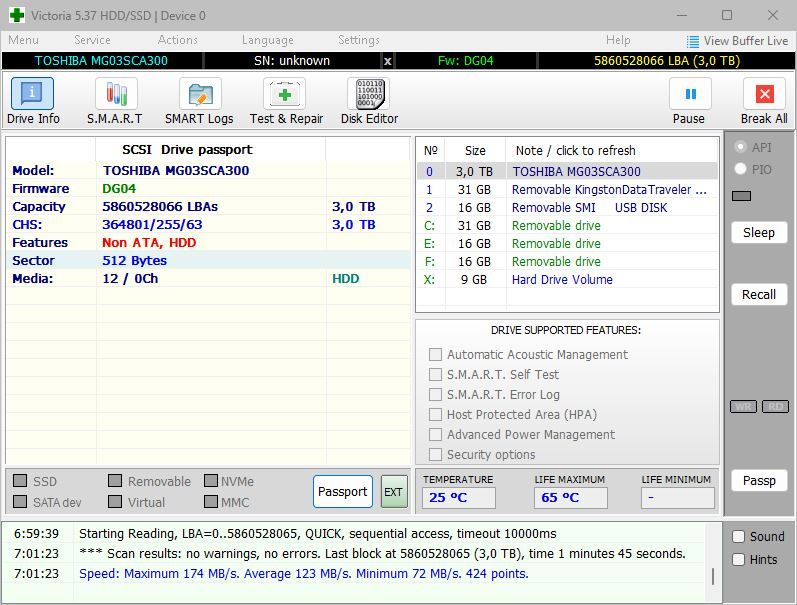Click the Life Minimum field

point(678,498)
